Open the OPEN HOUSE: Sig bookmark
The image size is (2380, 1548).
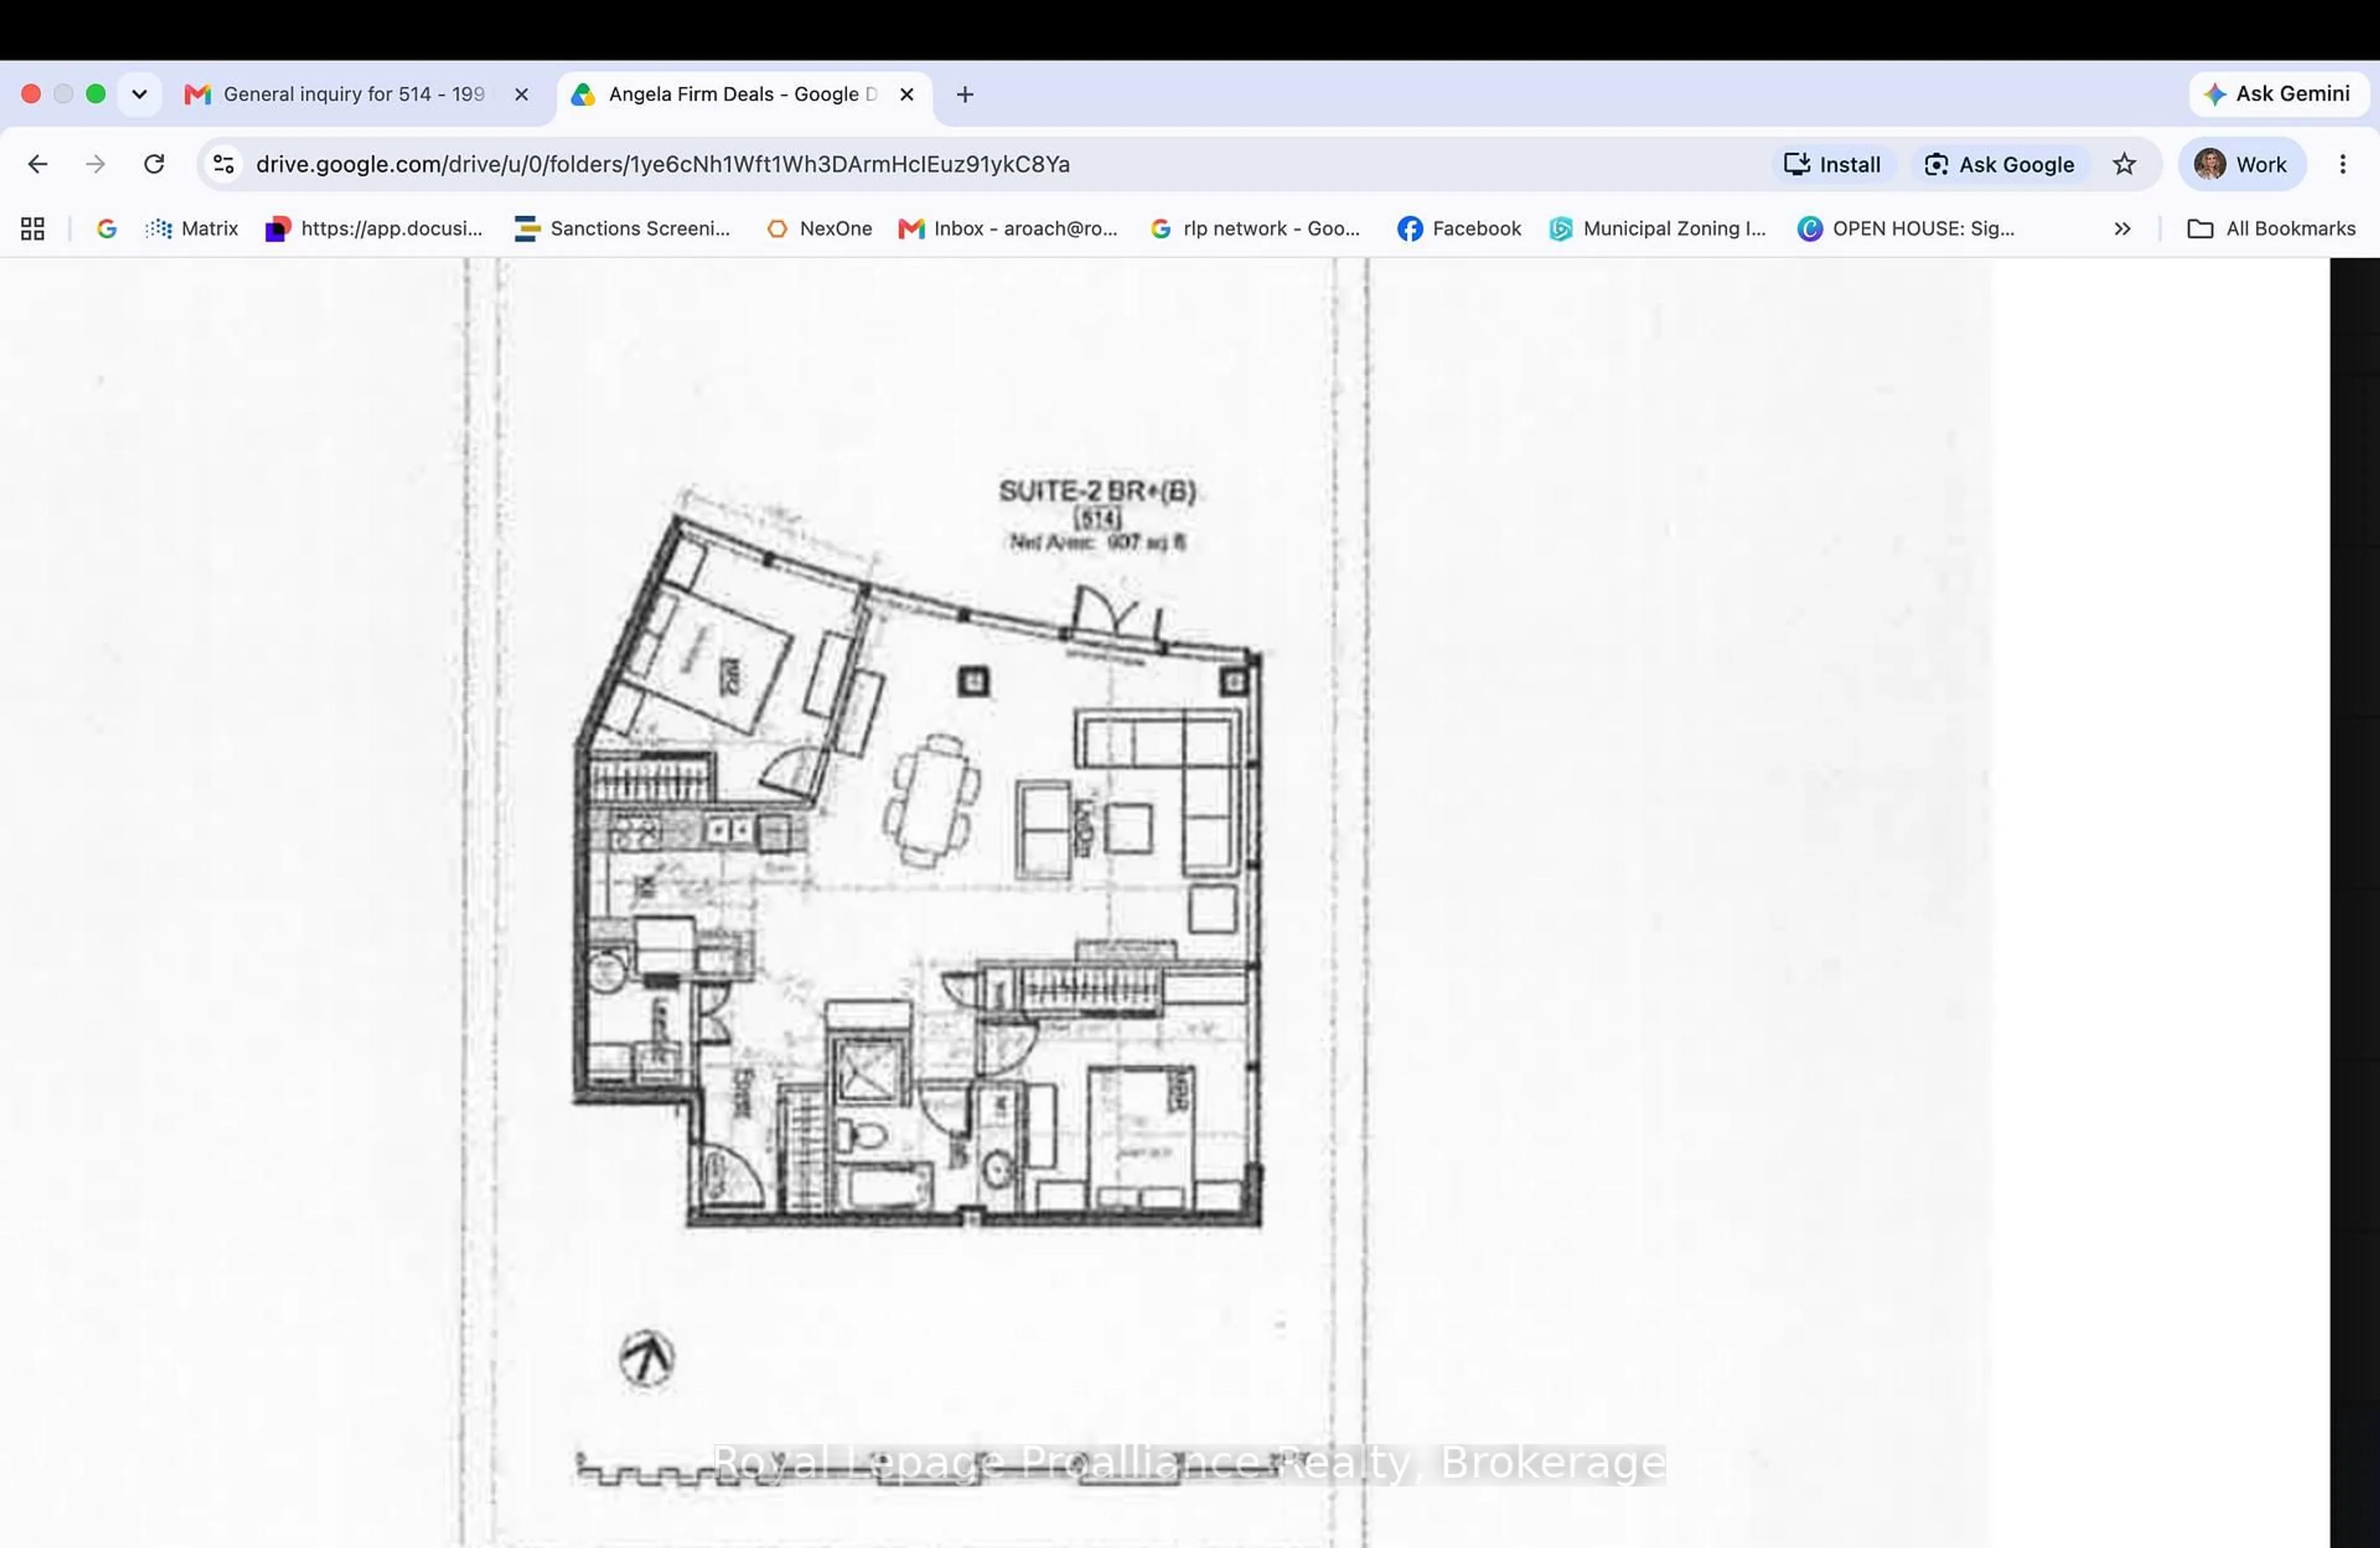[x=1906, y=229]
